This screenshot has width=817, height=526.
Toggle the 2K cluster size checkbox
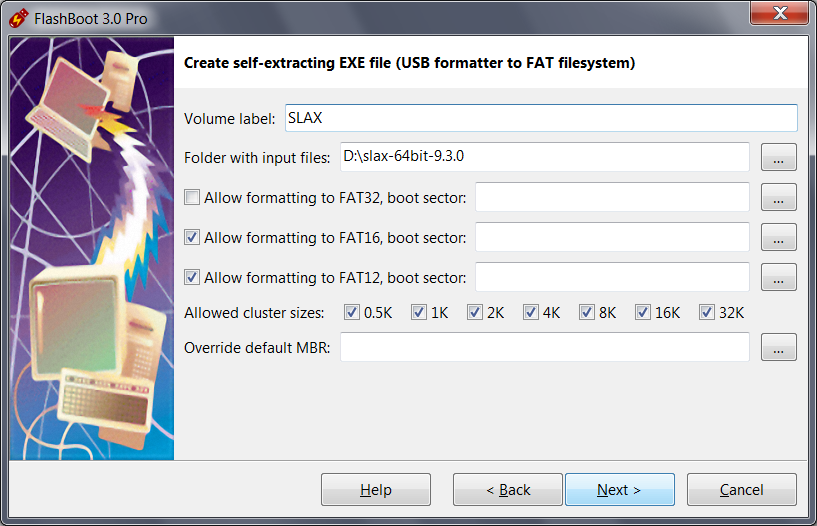pos(475,312)
